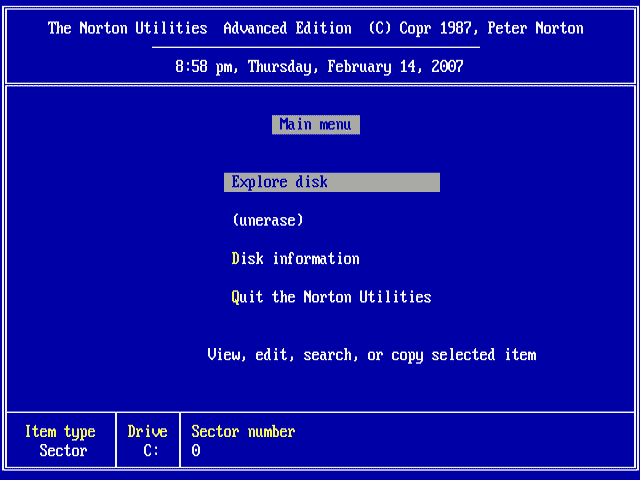Click the Sector value under Item type

pos(63,451)
